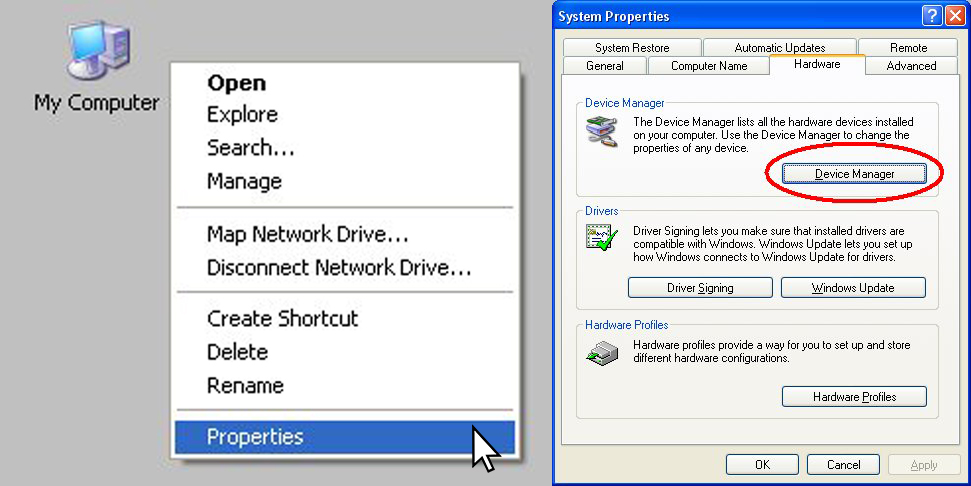Select the Hardware tab
Image resolution: width=971 pixels, height=486 pixels.
(x=817, y=64)
